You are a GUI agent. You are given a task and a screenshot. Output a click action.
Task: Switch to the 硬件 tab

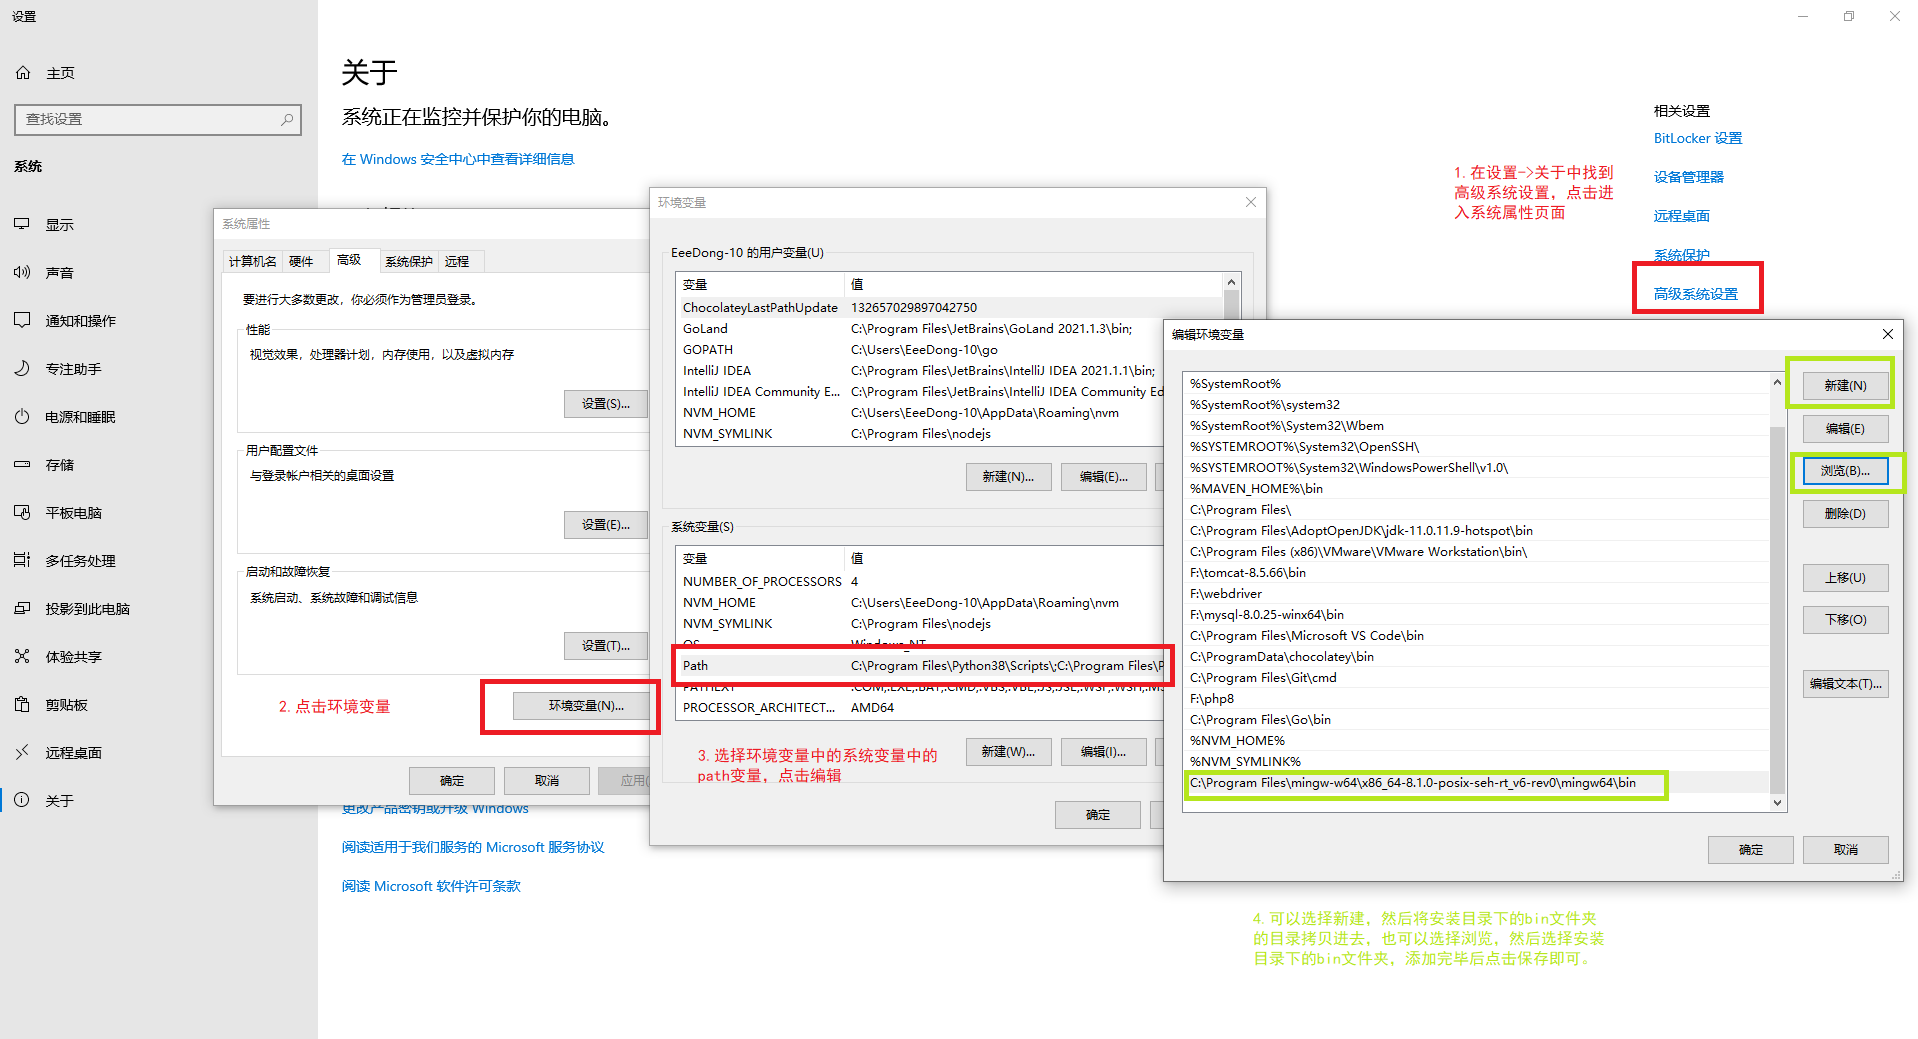pos(301,262)
